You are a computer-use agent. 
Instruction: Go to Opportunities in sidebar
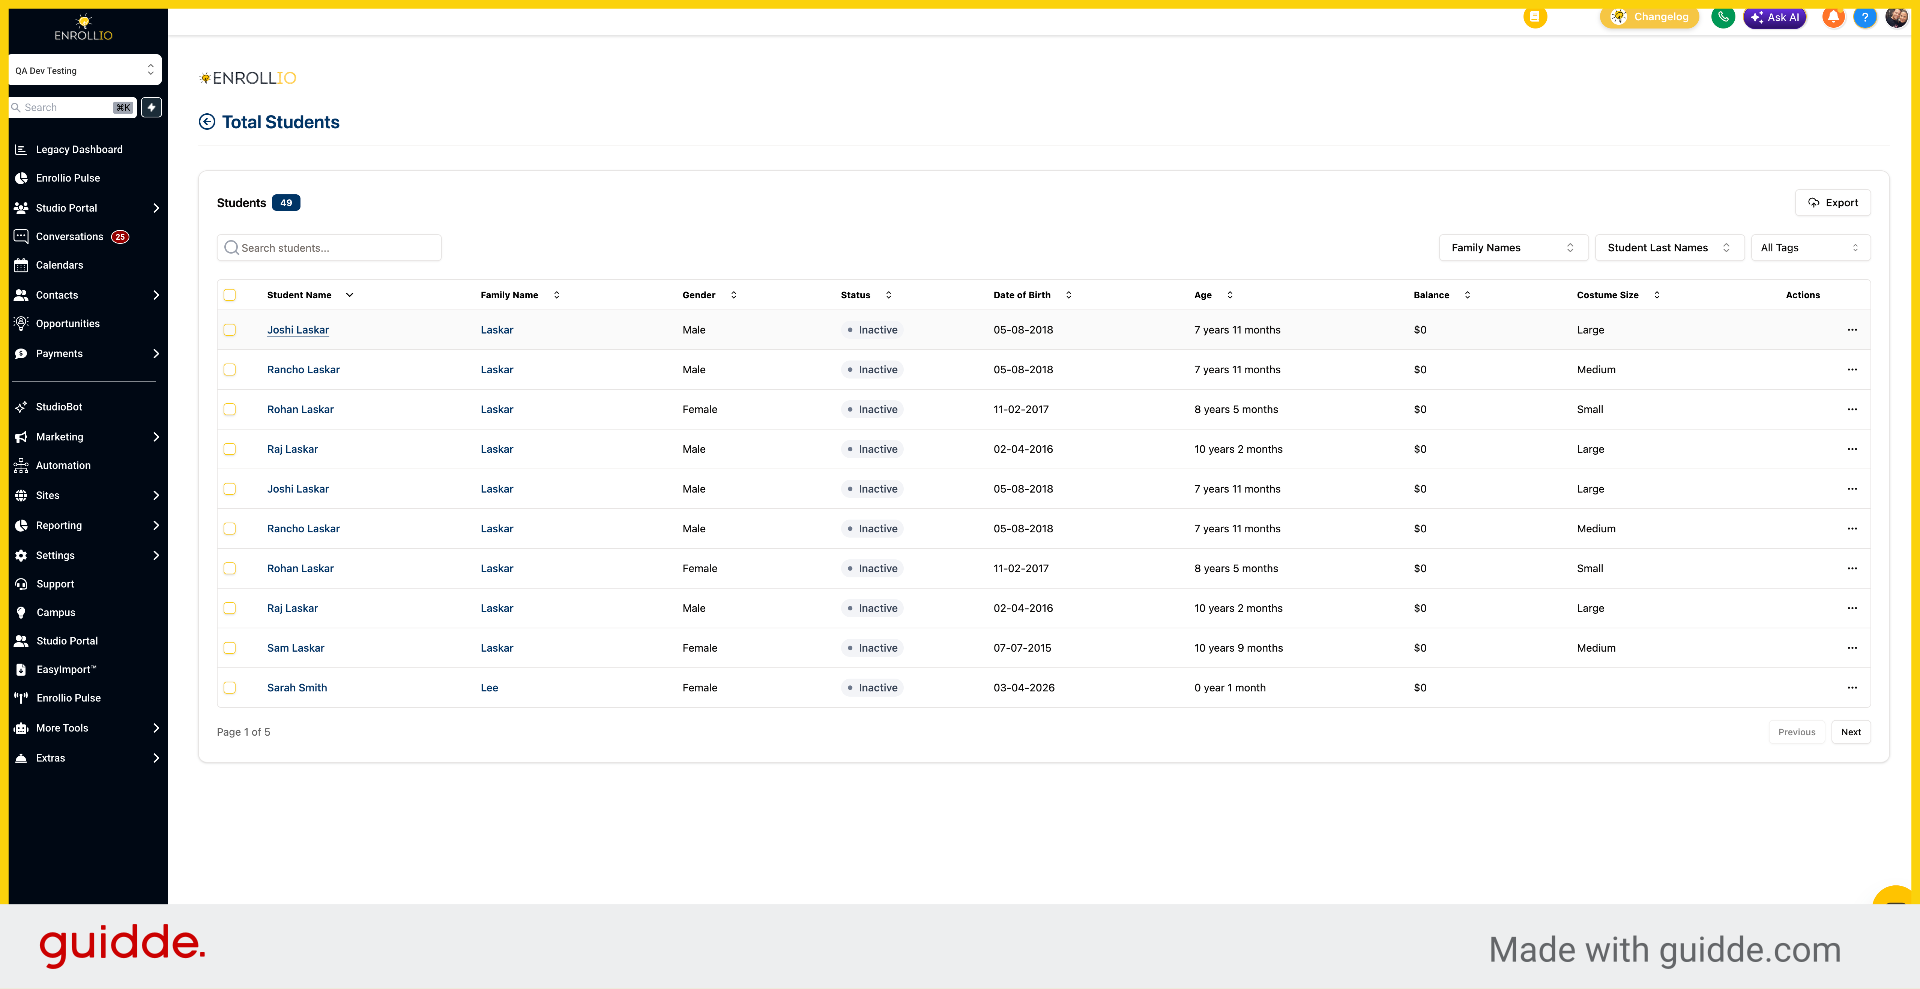[x=68, y=324]
